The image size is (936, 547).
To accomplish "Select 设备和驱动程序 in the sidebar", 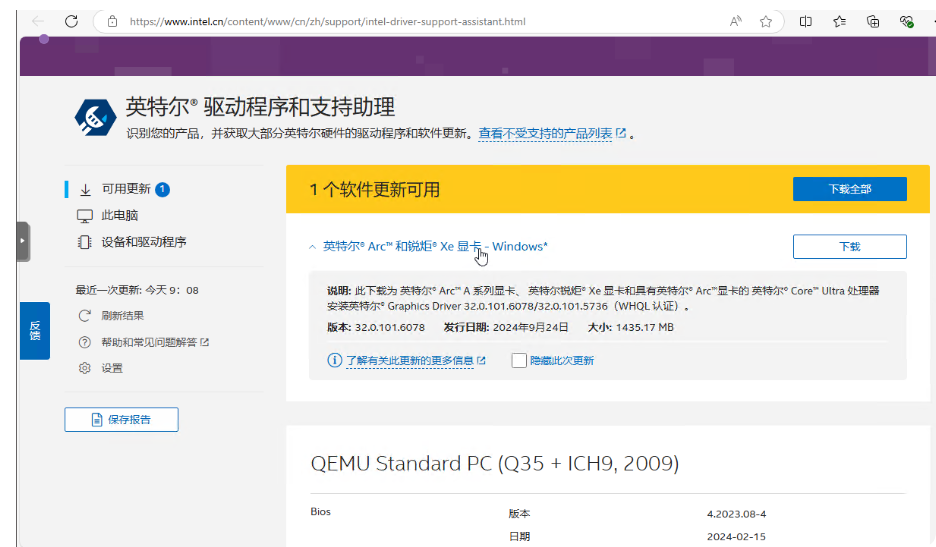I will pos(144,242).
